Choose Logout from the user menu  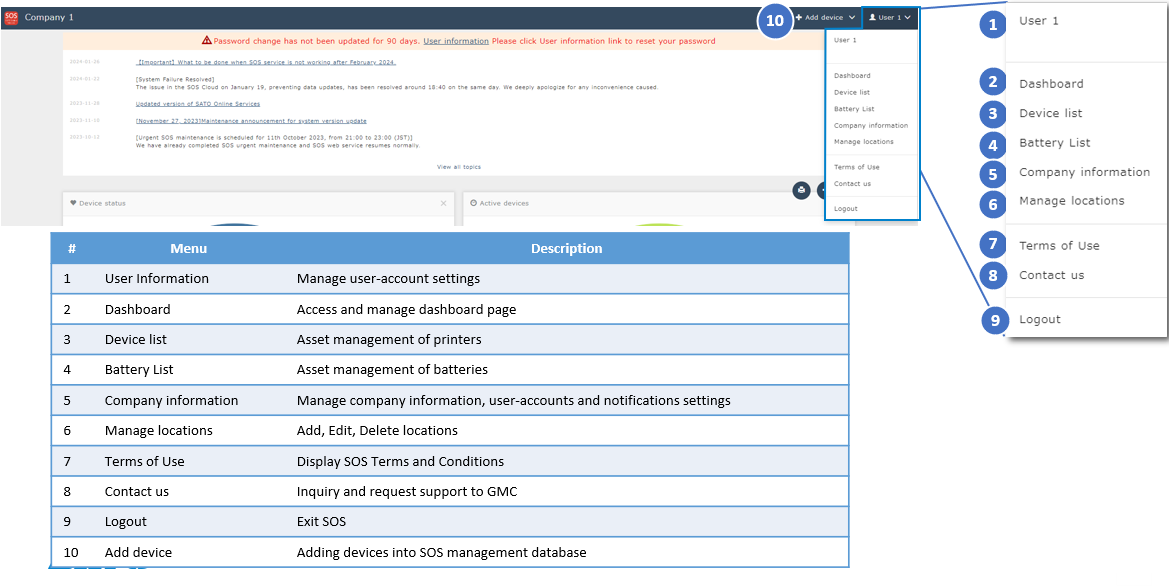(846, 208)
